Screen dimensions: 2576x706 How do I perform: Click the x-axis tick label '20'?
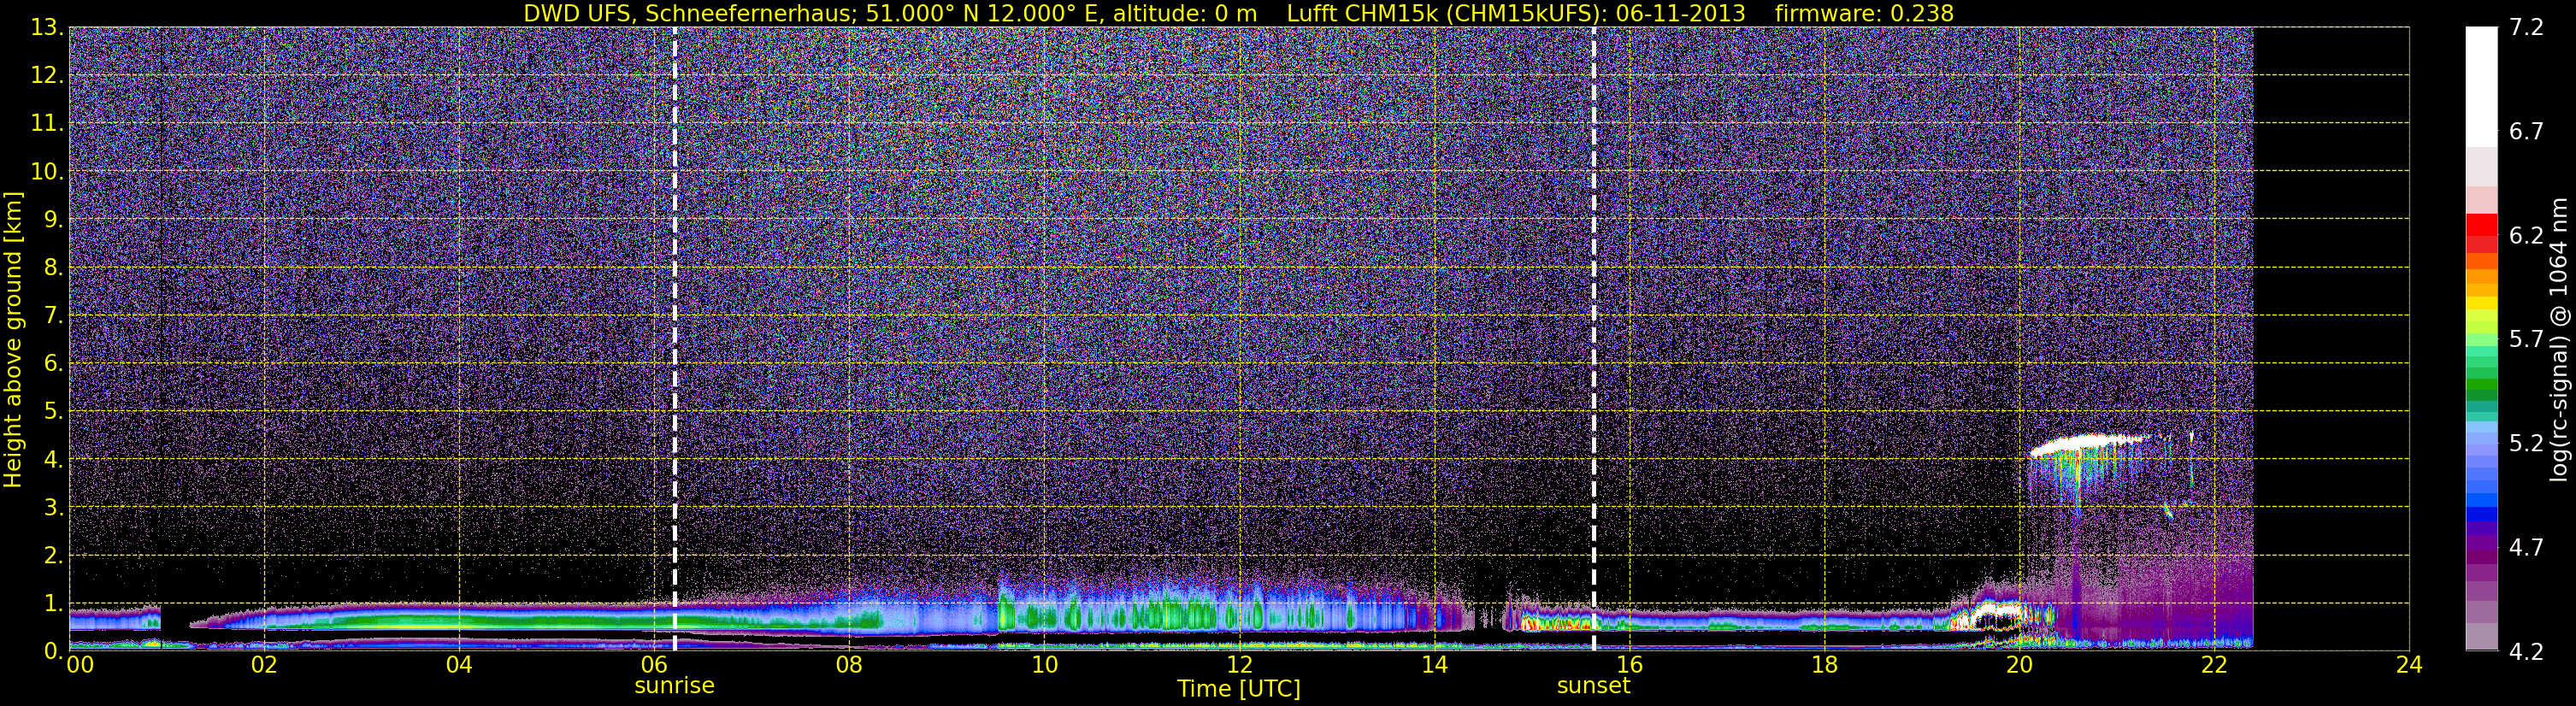point(2019,665)
